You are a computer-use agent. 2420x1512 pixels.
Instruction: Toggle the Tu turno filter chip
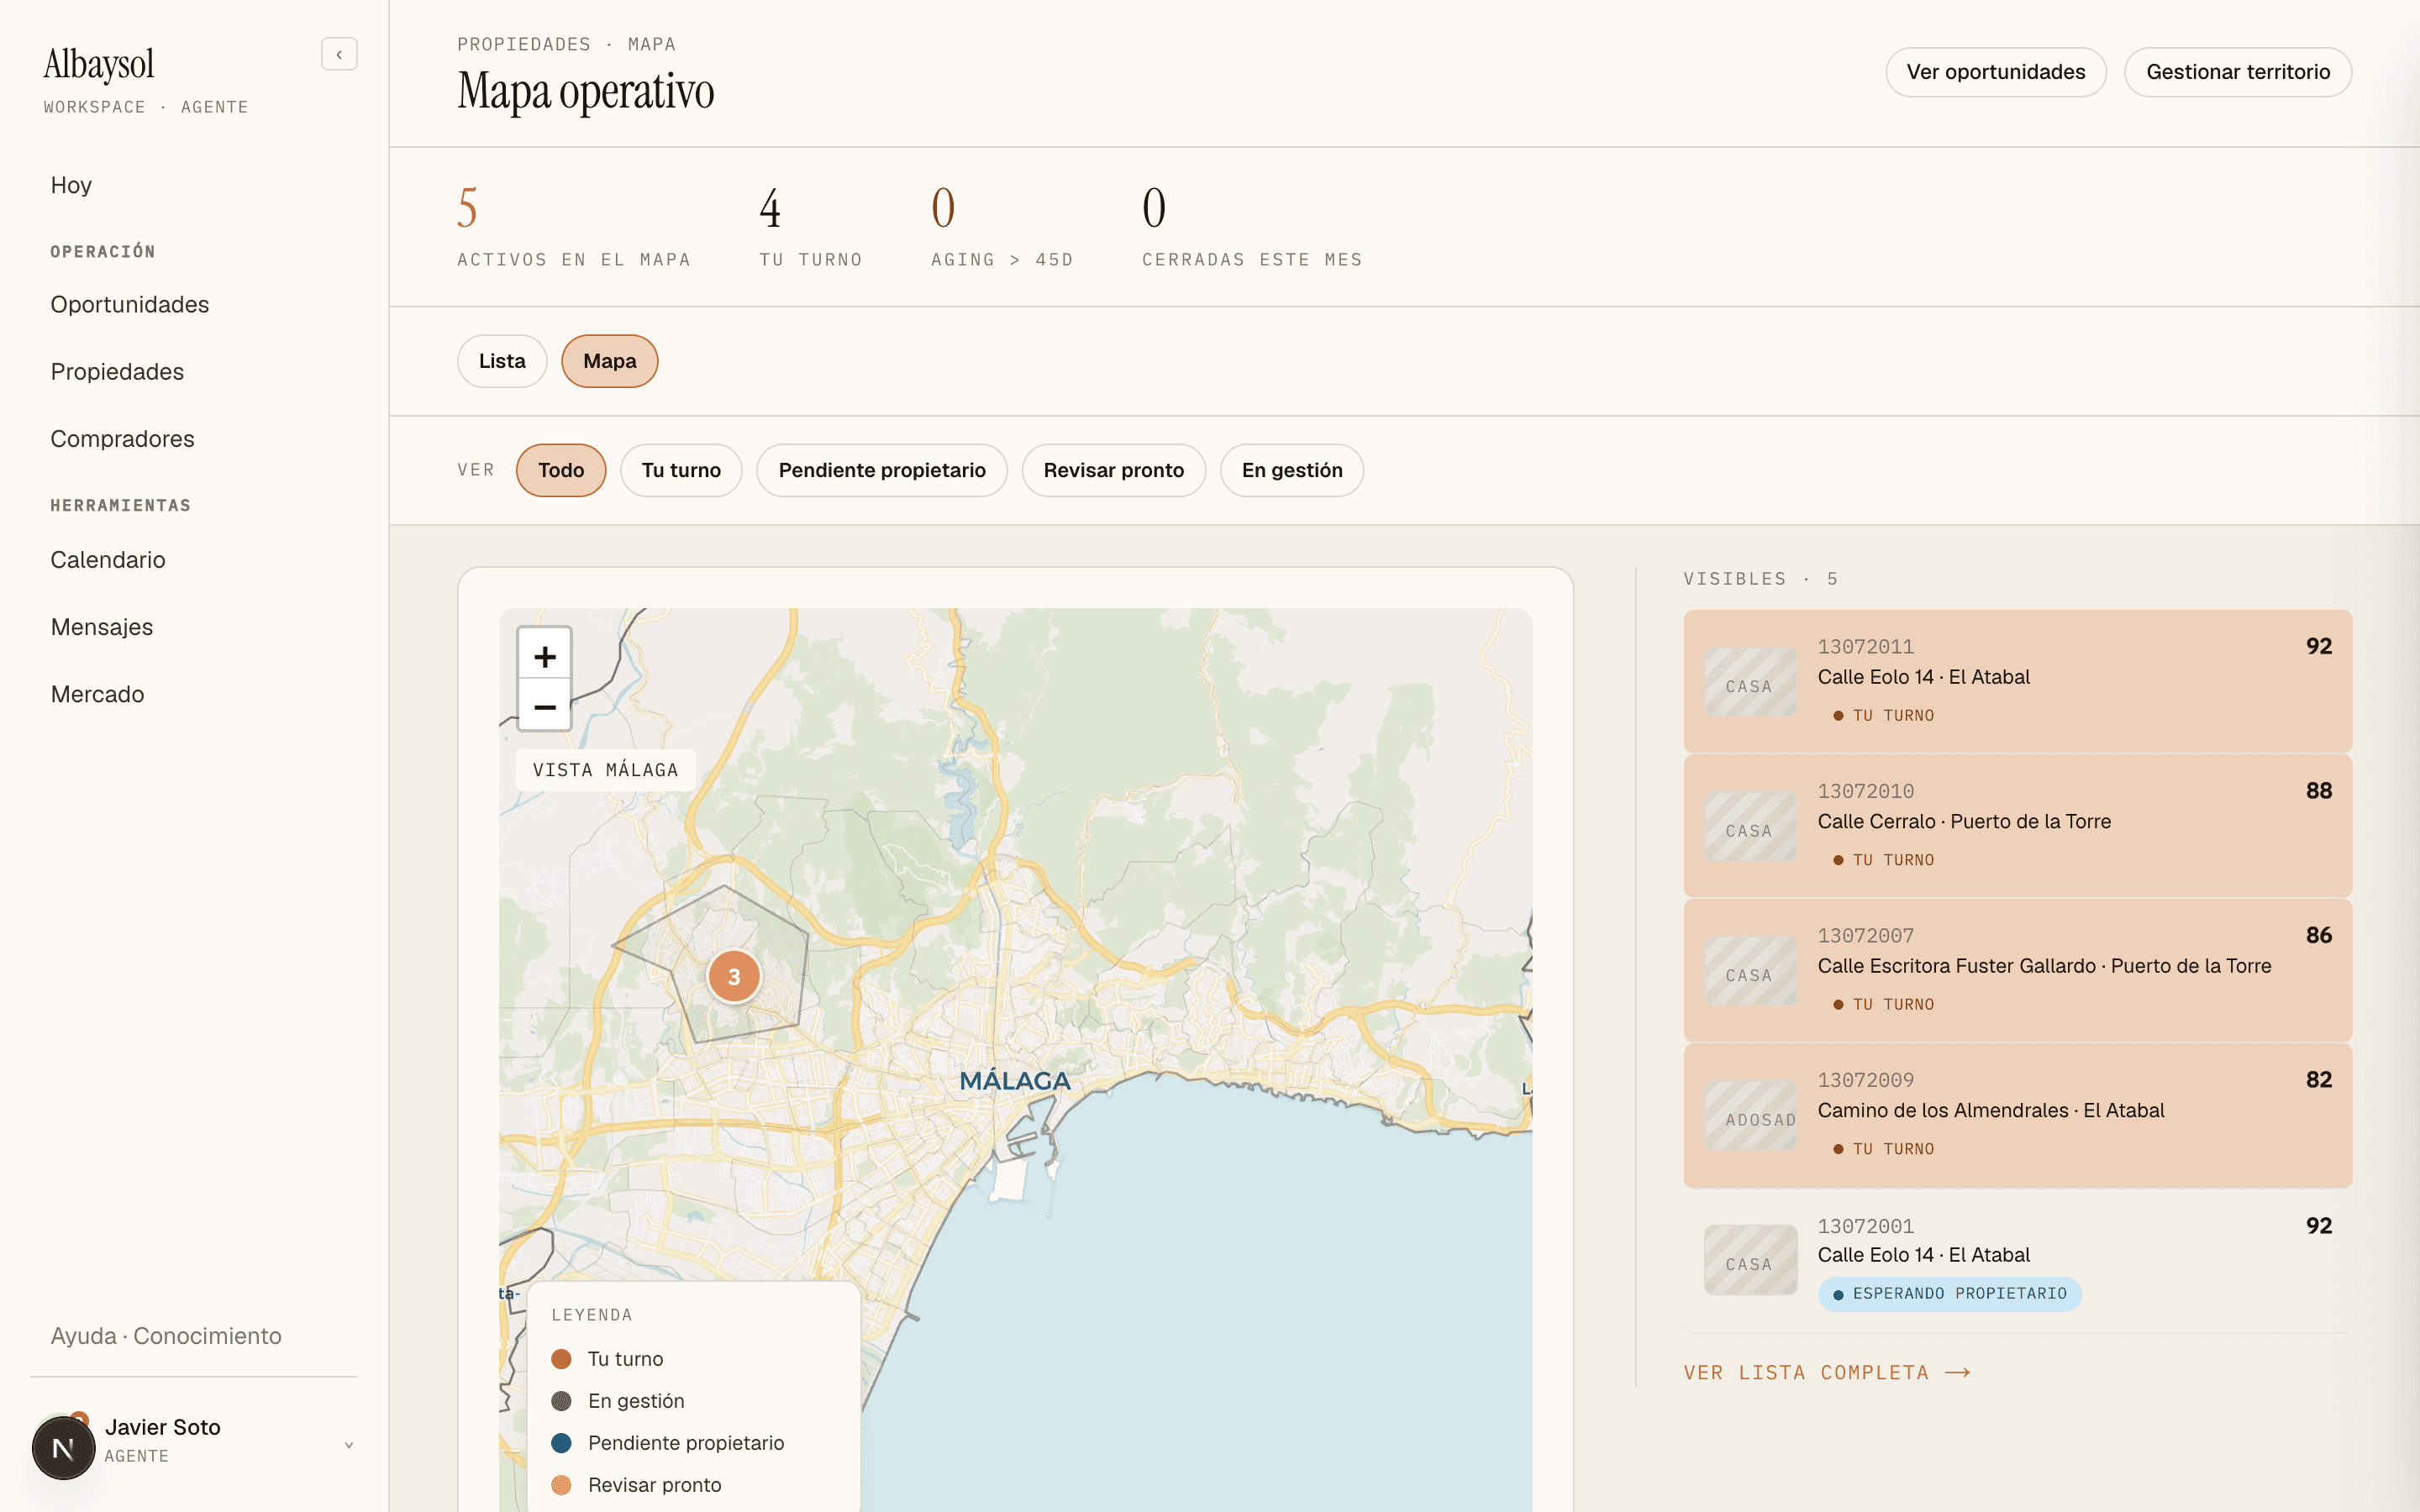click(681, 470)
